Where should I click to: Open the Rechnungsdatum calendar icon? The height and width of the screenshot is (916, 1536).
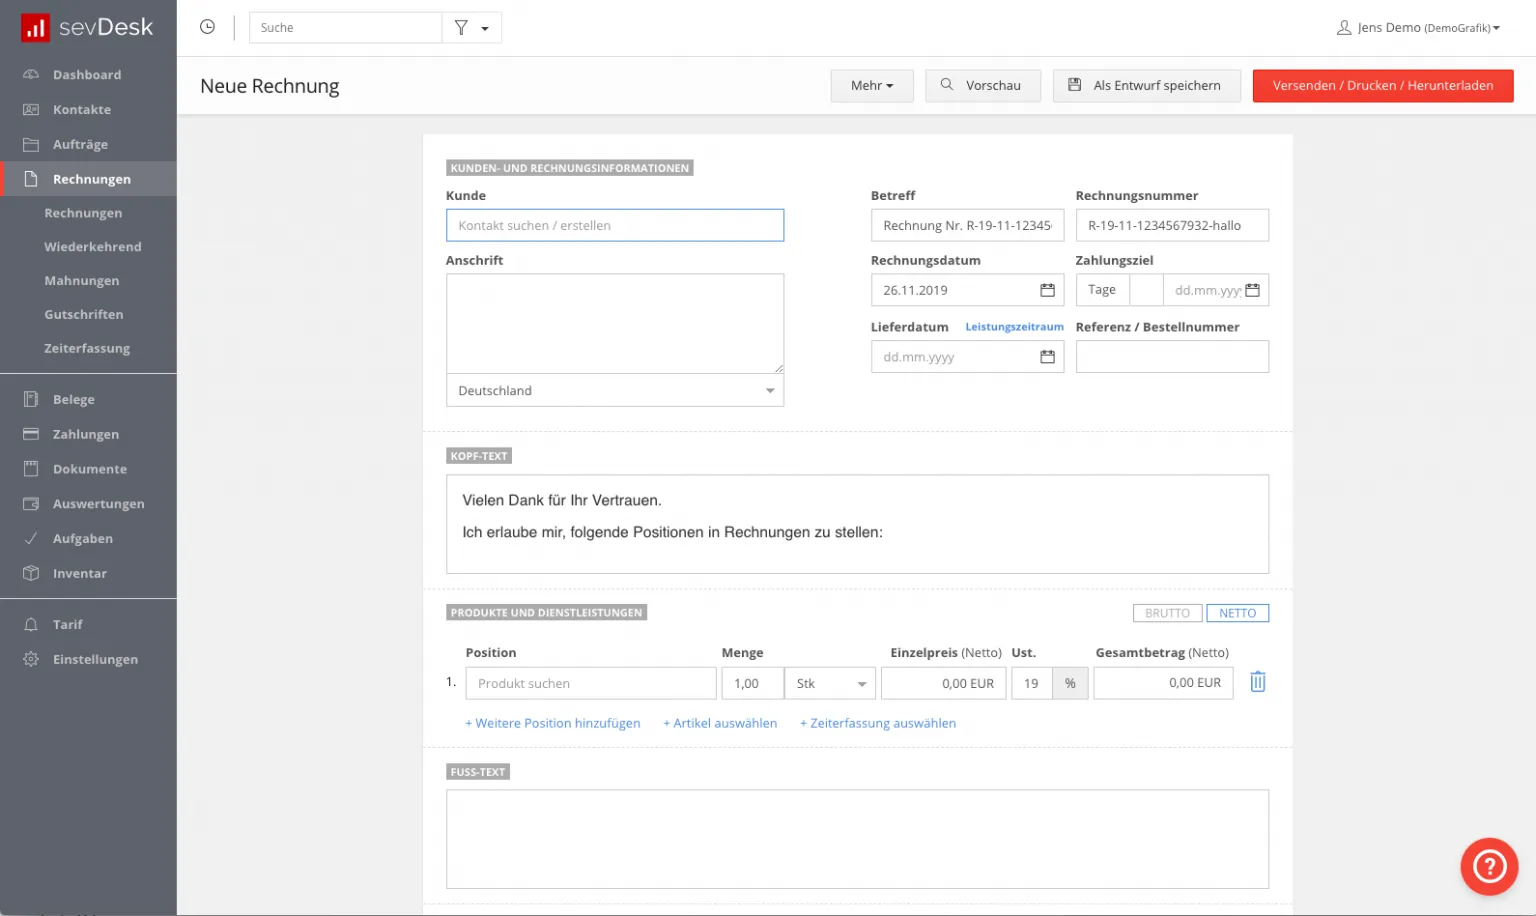coord(1047,290)
